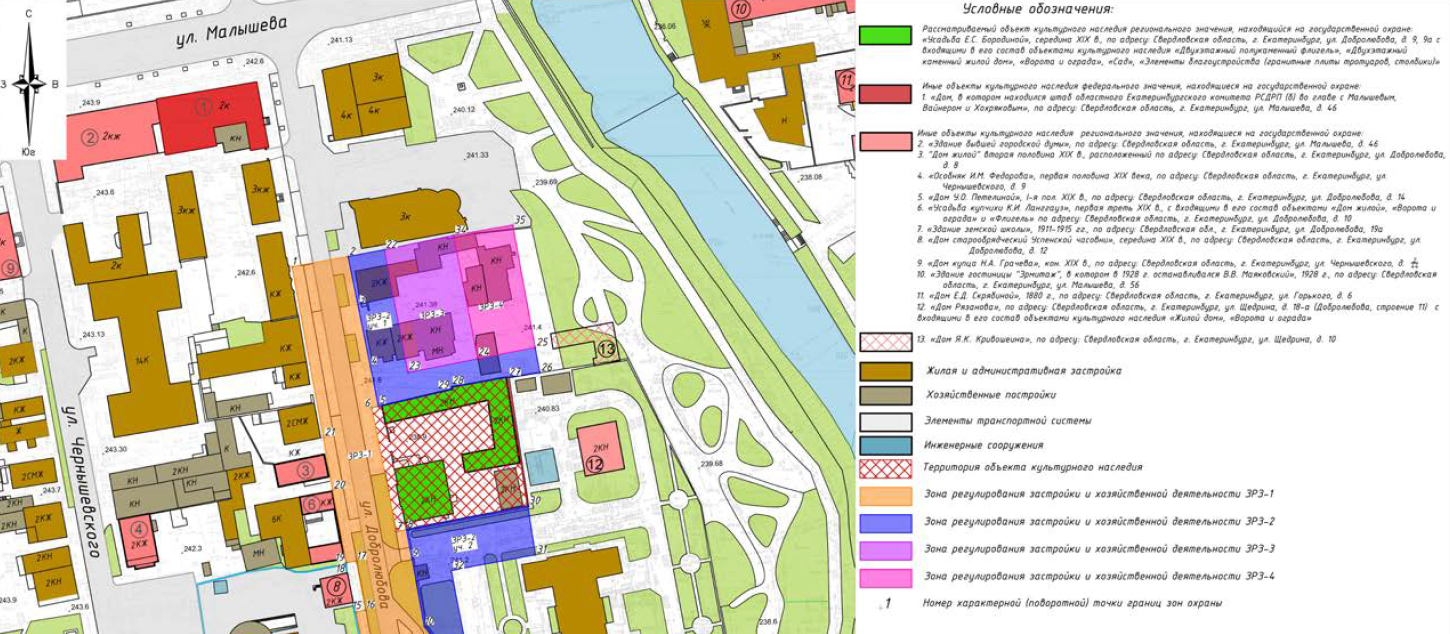Click the orange ЗРЗ-1 legend swatch

point(884,494)
